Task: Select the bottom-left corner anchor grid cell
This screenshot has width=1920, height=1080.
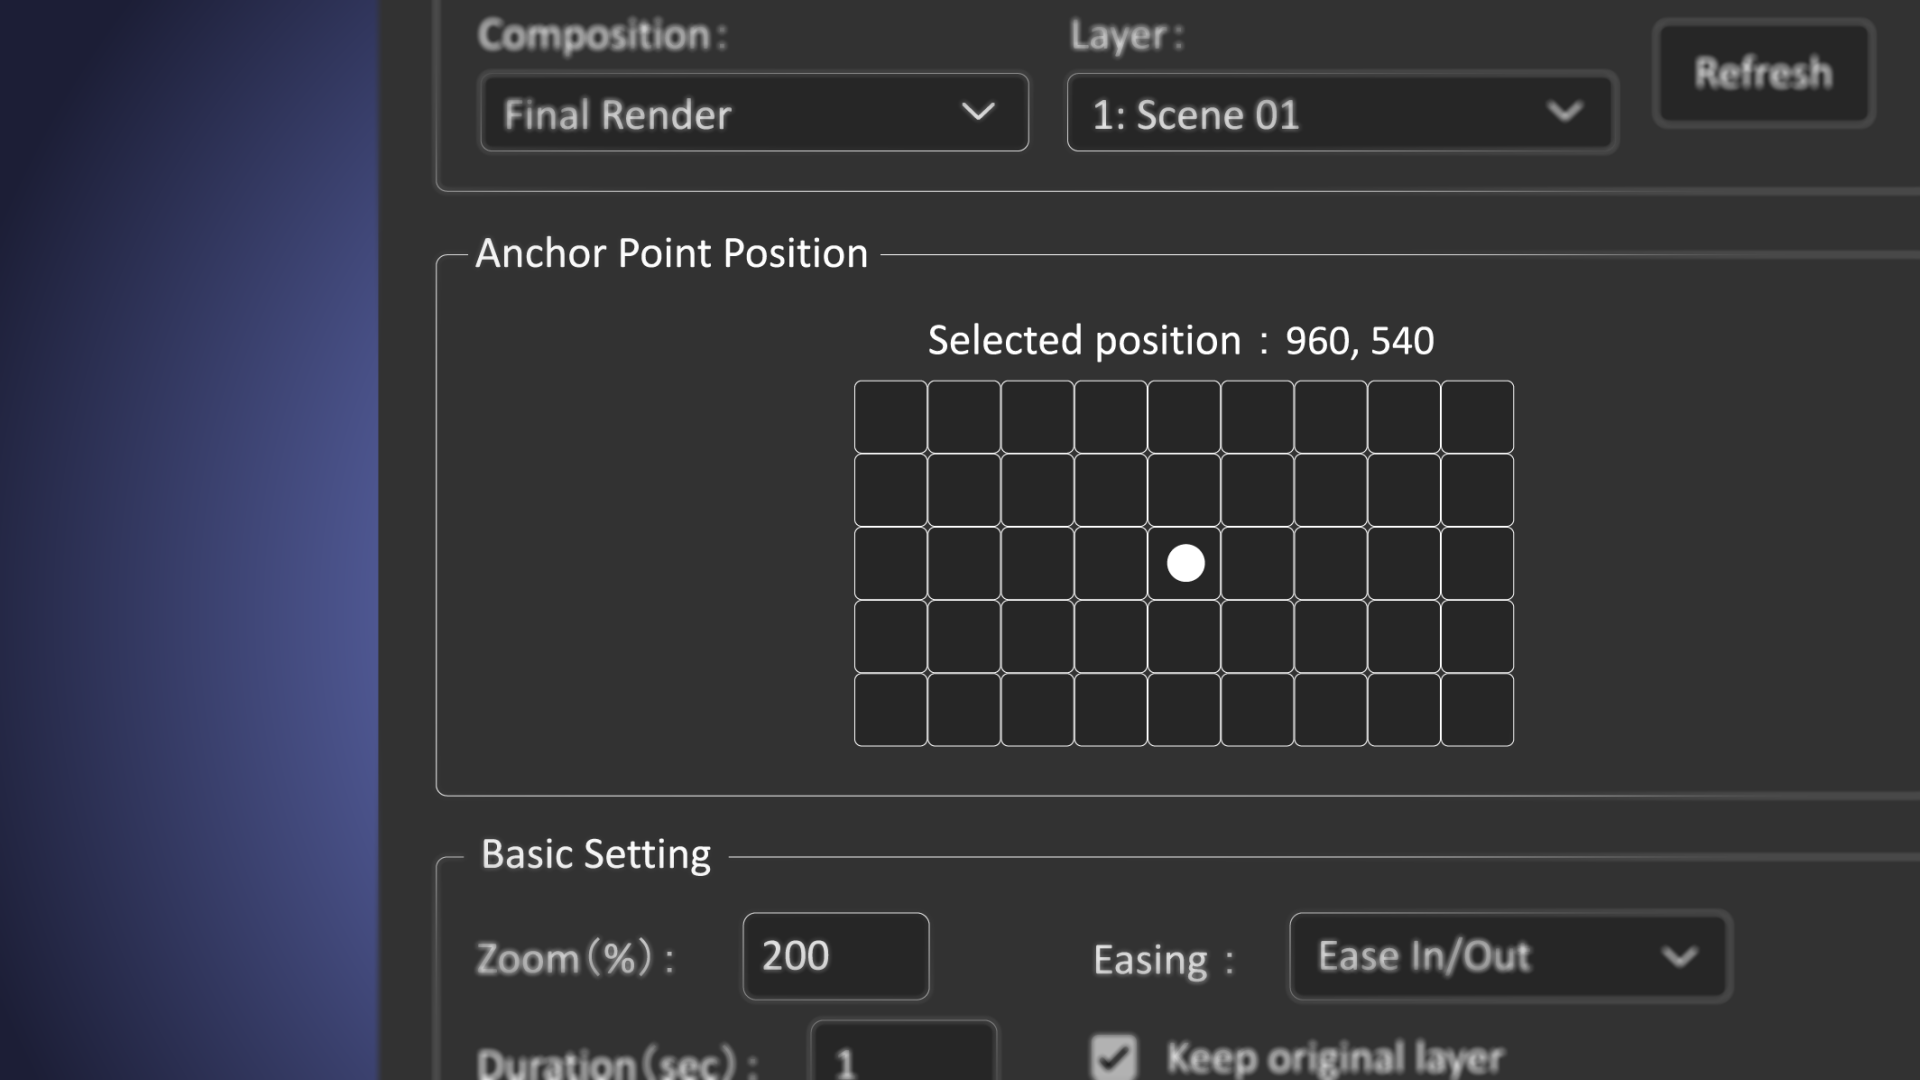Action: (890, 710)
